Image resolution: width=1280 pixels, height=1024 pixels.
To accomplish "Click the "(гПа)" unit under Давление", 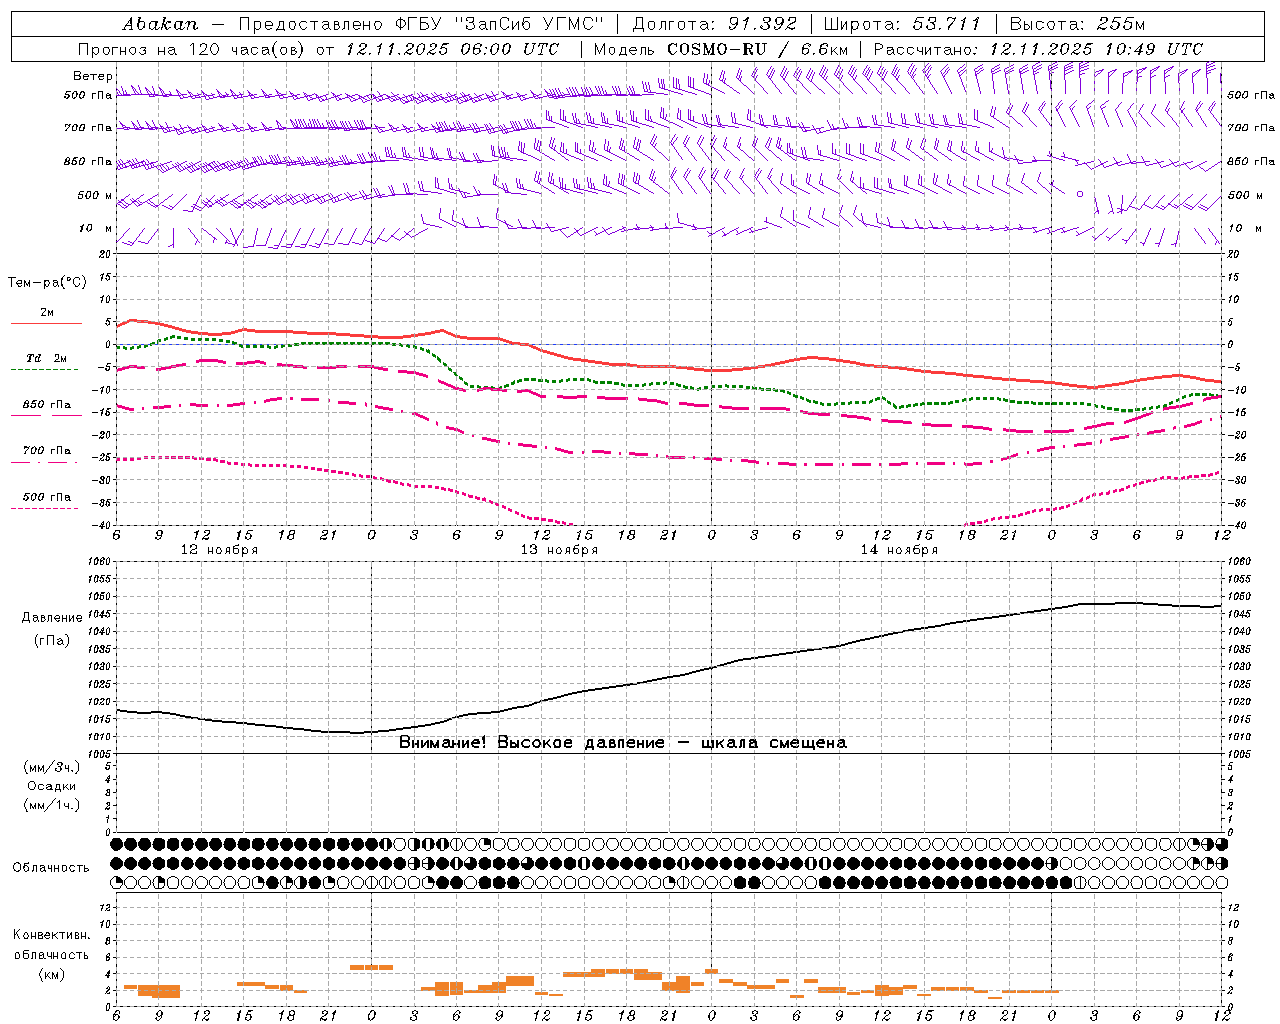I will click(x=52, y=640).
